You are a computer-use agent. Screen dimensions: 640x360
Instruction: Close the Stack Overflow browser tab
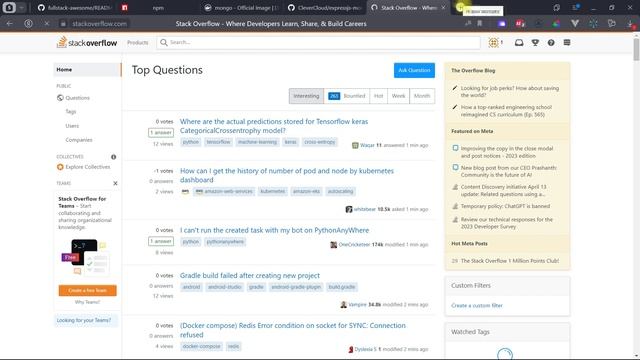443,8
